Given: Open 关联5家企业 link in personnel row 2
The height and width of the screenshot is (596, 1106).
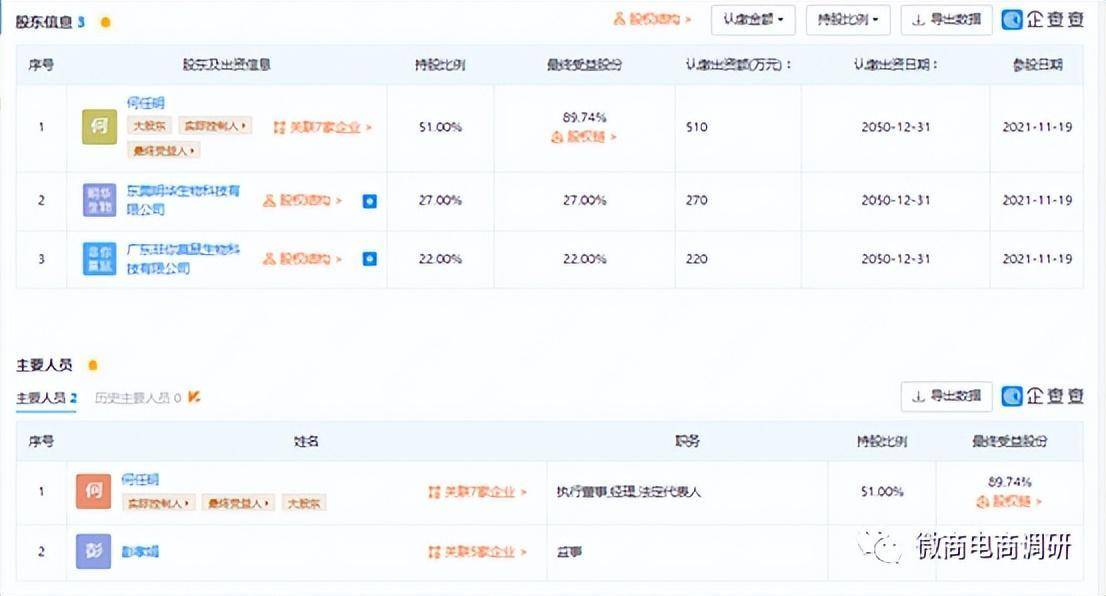Looking at the screenshot, I should click(x=477, y=552).
